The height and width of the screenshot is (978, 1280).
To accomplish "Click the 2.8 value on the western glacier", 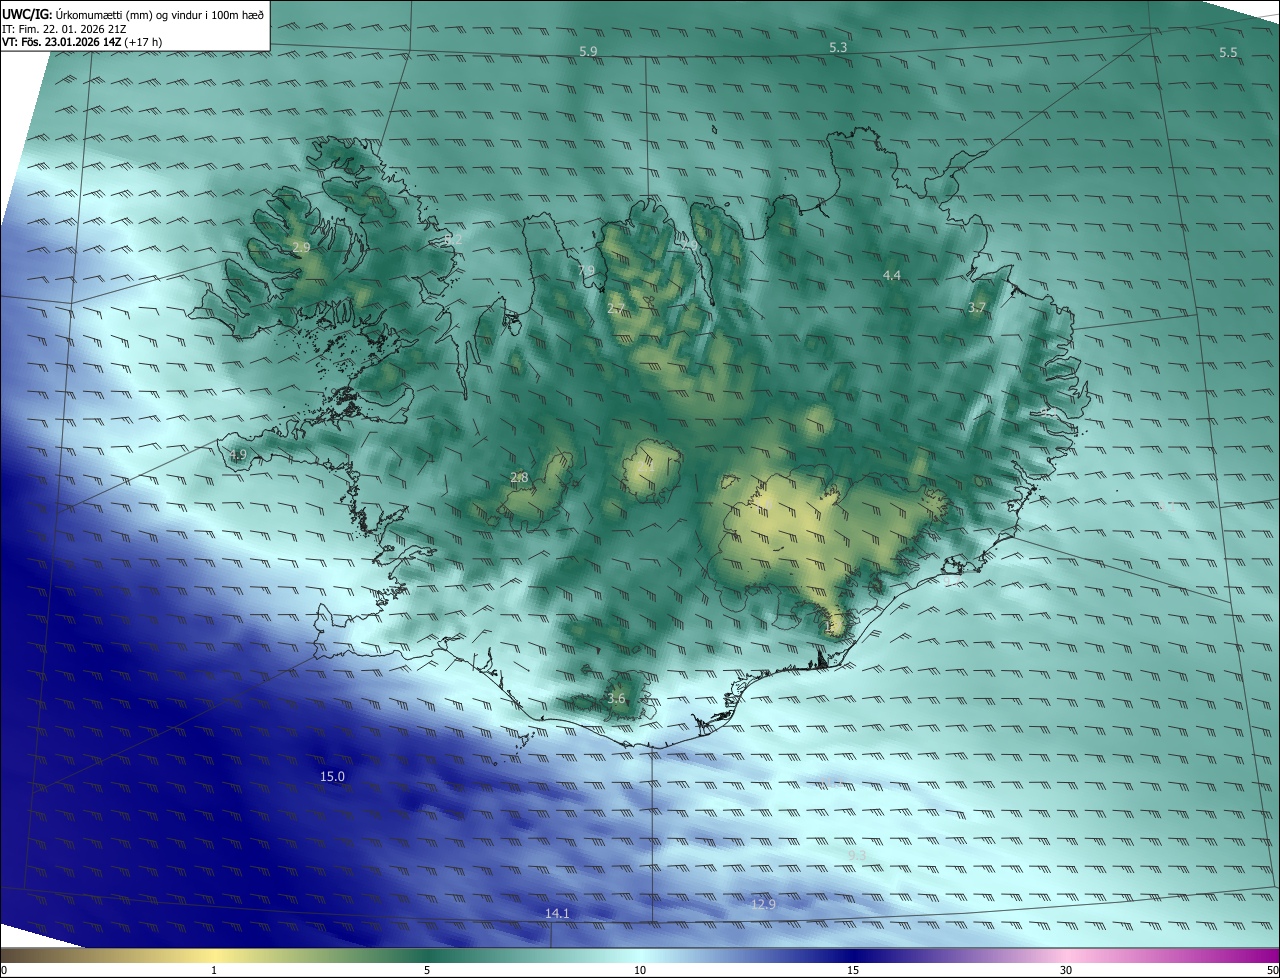I will click(x=519, y=478).
